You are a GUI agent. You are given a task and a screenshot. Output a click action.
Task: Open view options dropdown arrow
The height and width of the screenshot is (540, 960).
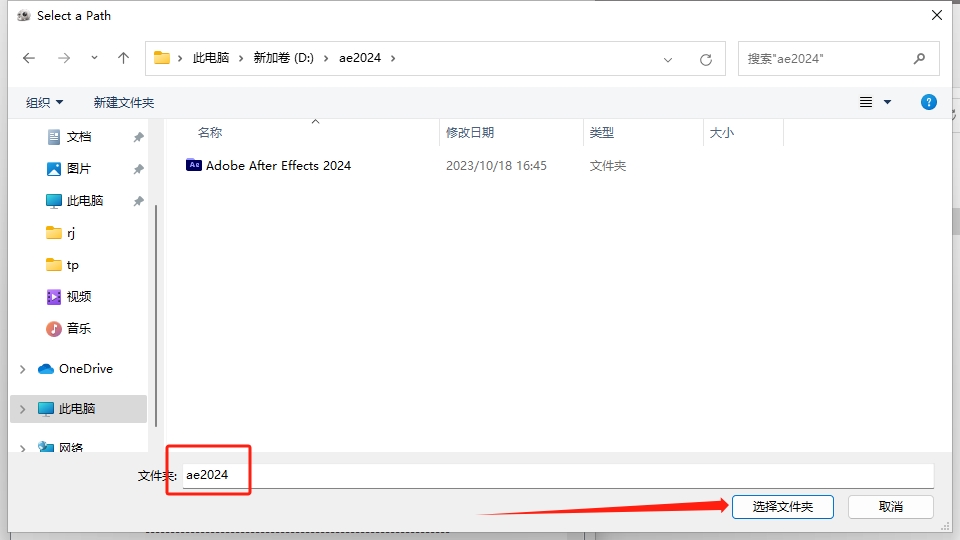[x=887, y=102]
